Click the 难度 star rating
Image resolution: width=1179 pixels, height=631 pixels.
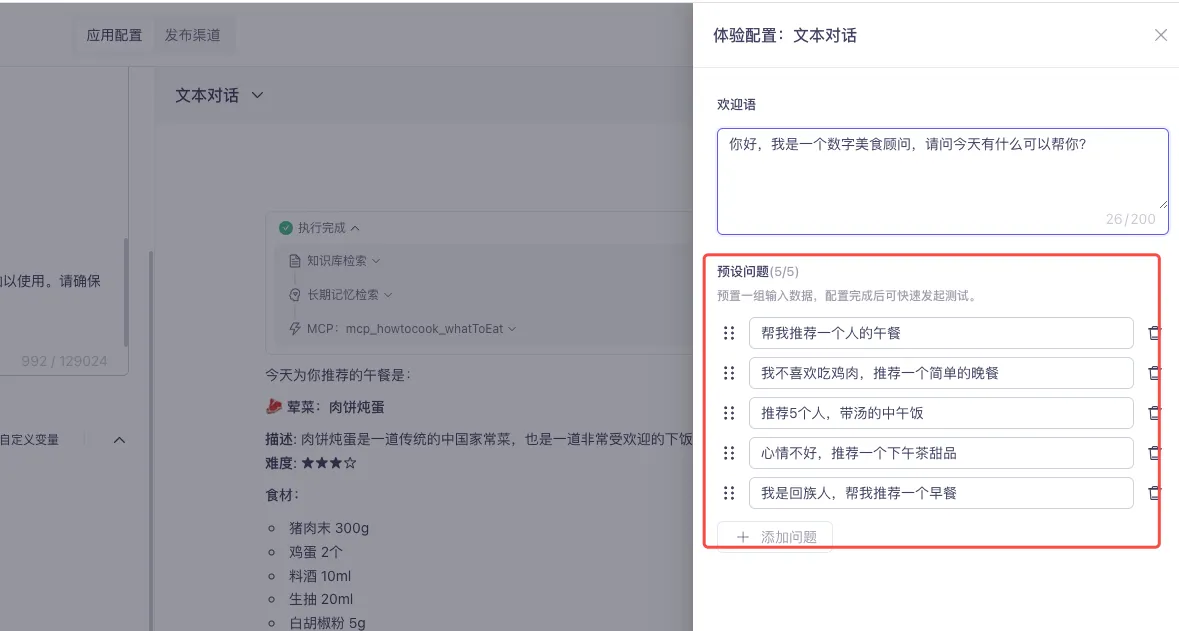click(x=329, y=463)
